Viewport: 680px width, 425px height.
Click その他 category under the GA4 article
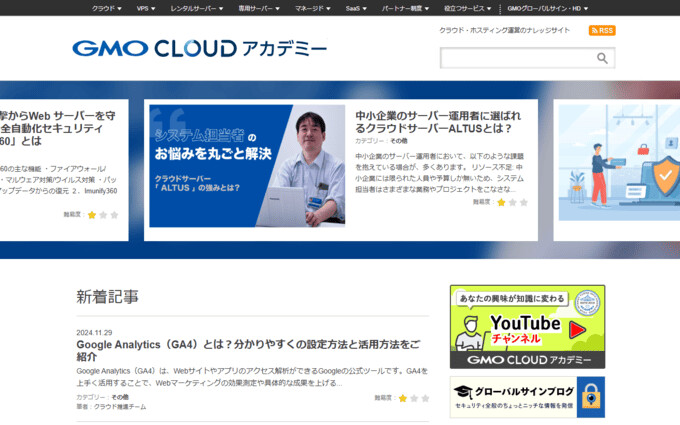click(120, 397)
